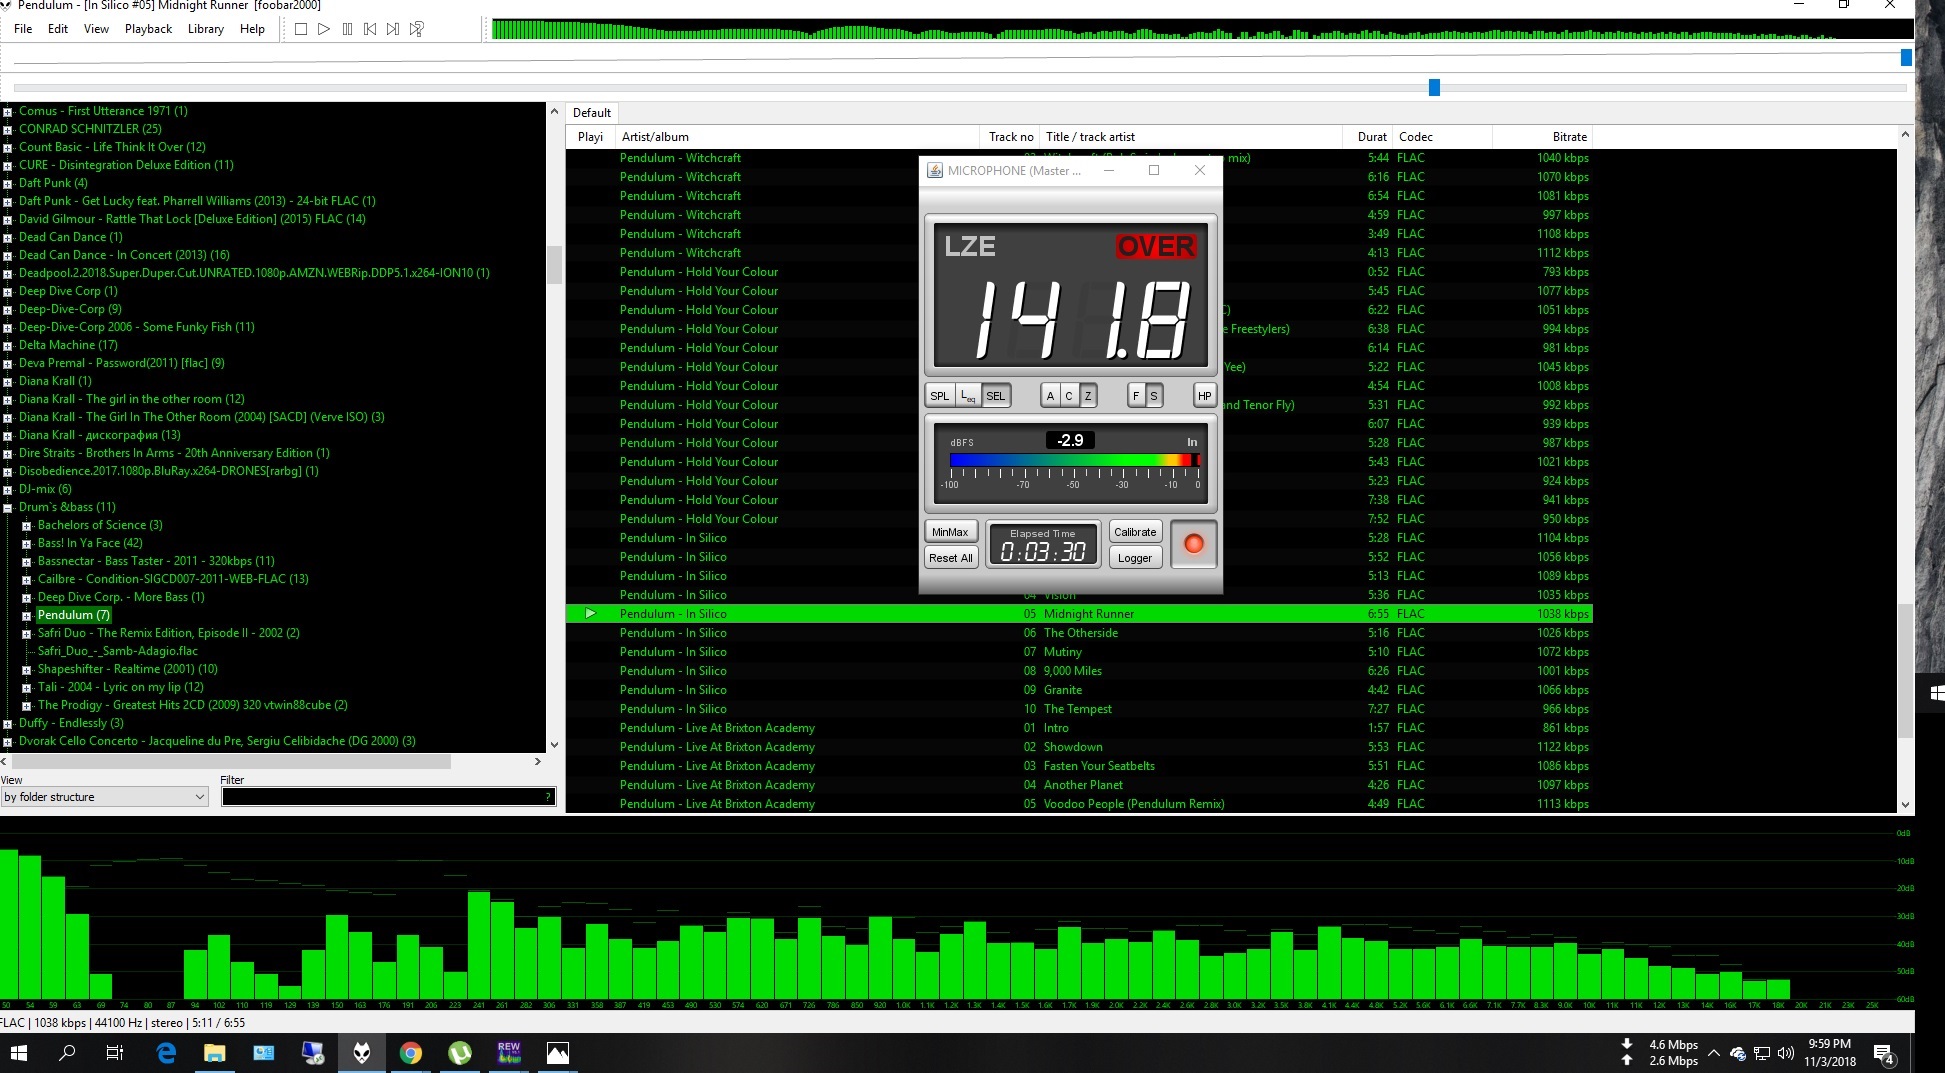1945x1073 pixels.
Task: Toggle the HP high-pass filter button
Action: point(1205,396)
